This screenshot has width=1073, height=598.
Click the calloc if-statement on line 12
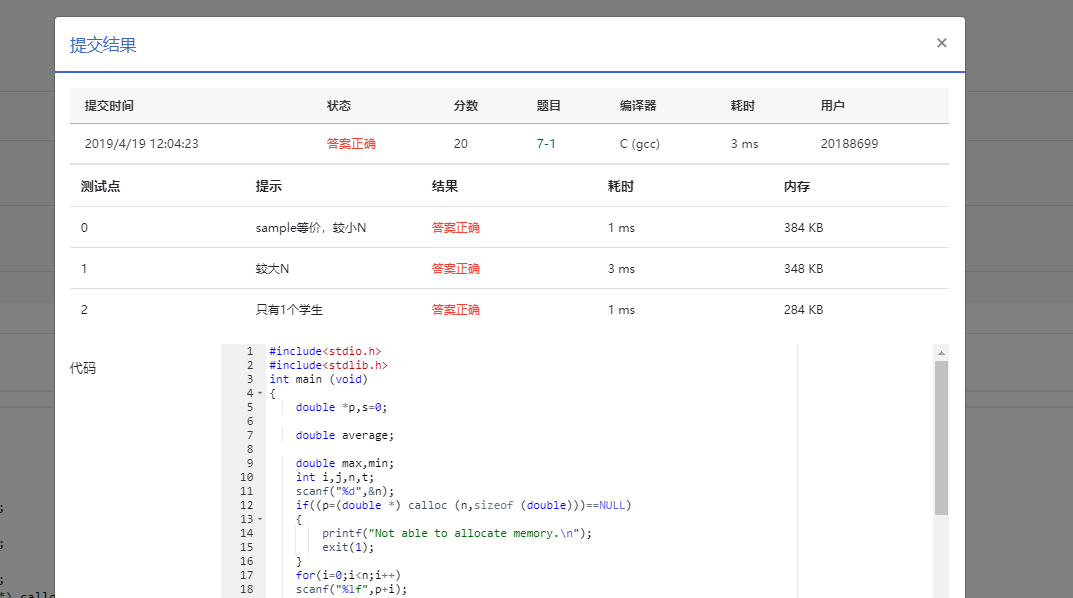point(463,505)
